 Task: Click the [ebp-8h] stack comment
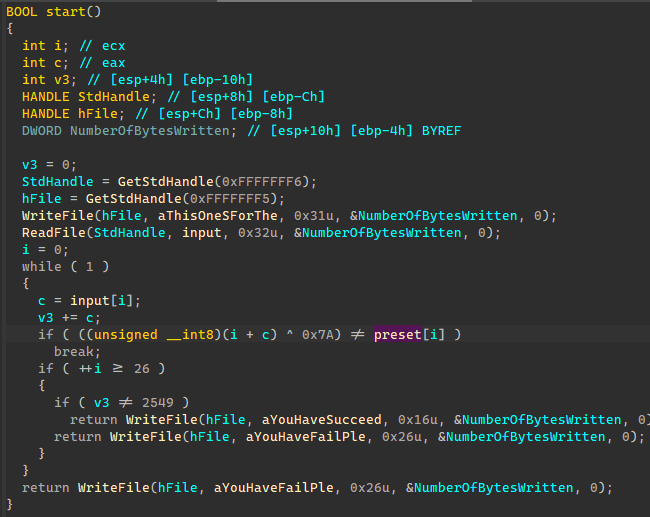[x=262, y=114]
